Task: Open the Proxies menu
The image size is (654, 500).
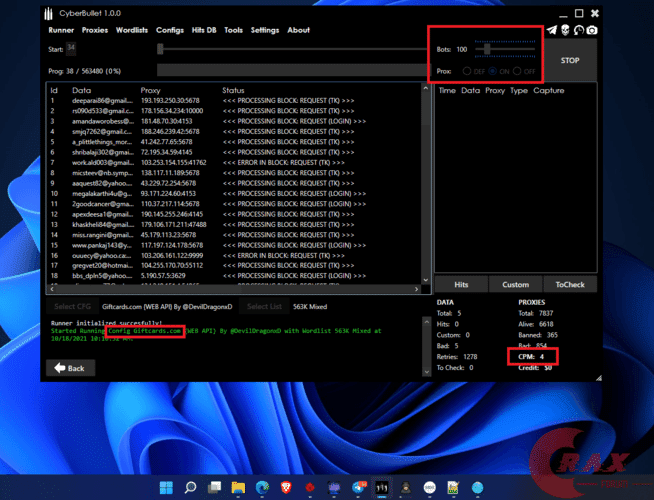Action: coord(95,30)
